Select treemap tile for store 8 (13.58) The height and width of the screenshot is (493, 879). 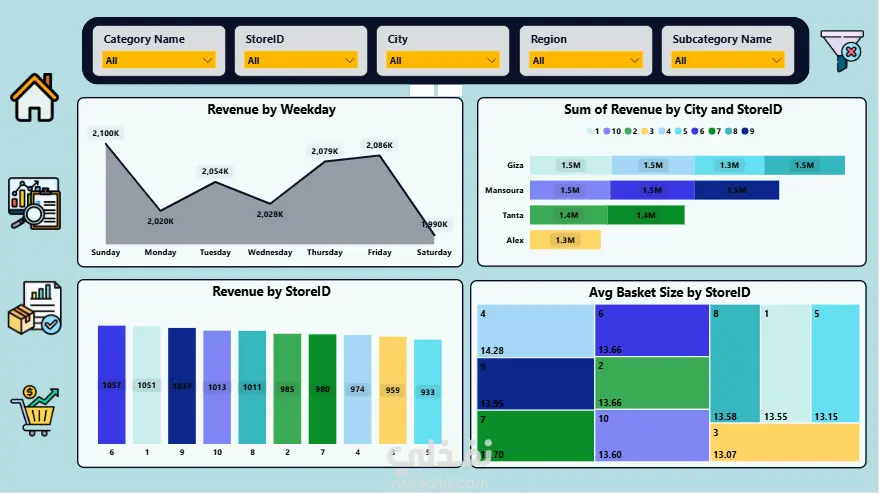tap(735, 363)
